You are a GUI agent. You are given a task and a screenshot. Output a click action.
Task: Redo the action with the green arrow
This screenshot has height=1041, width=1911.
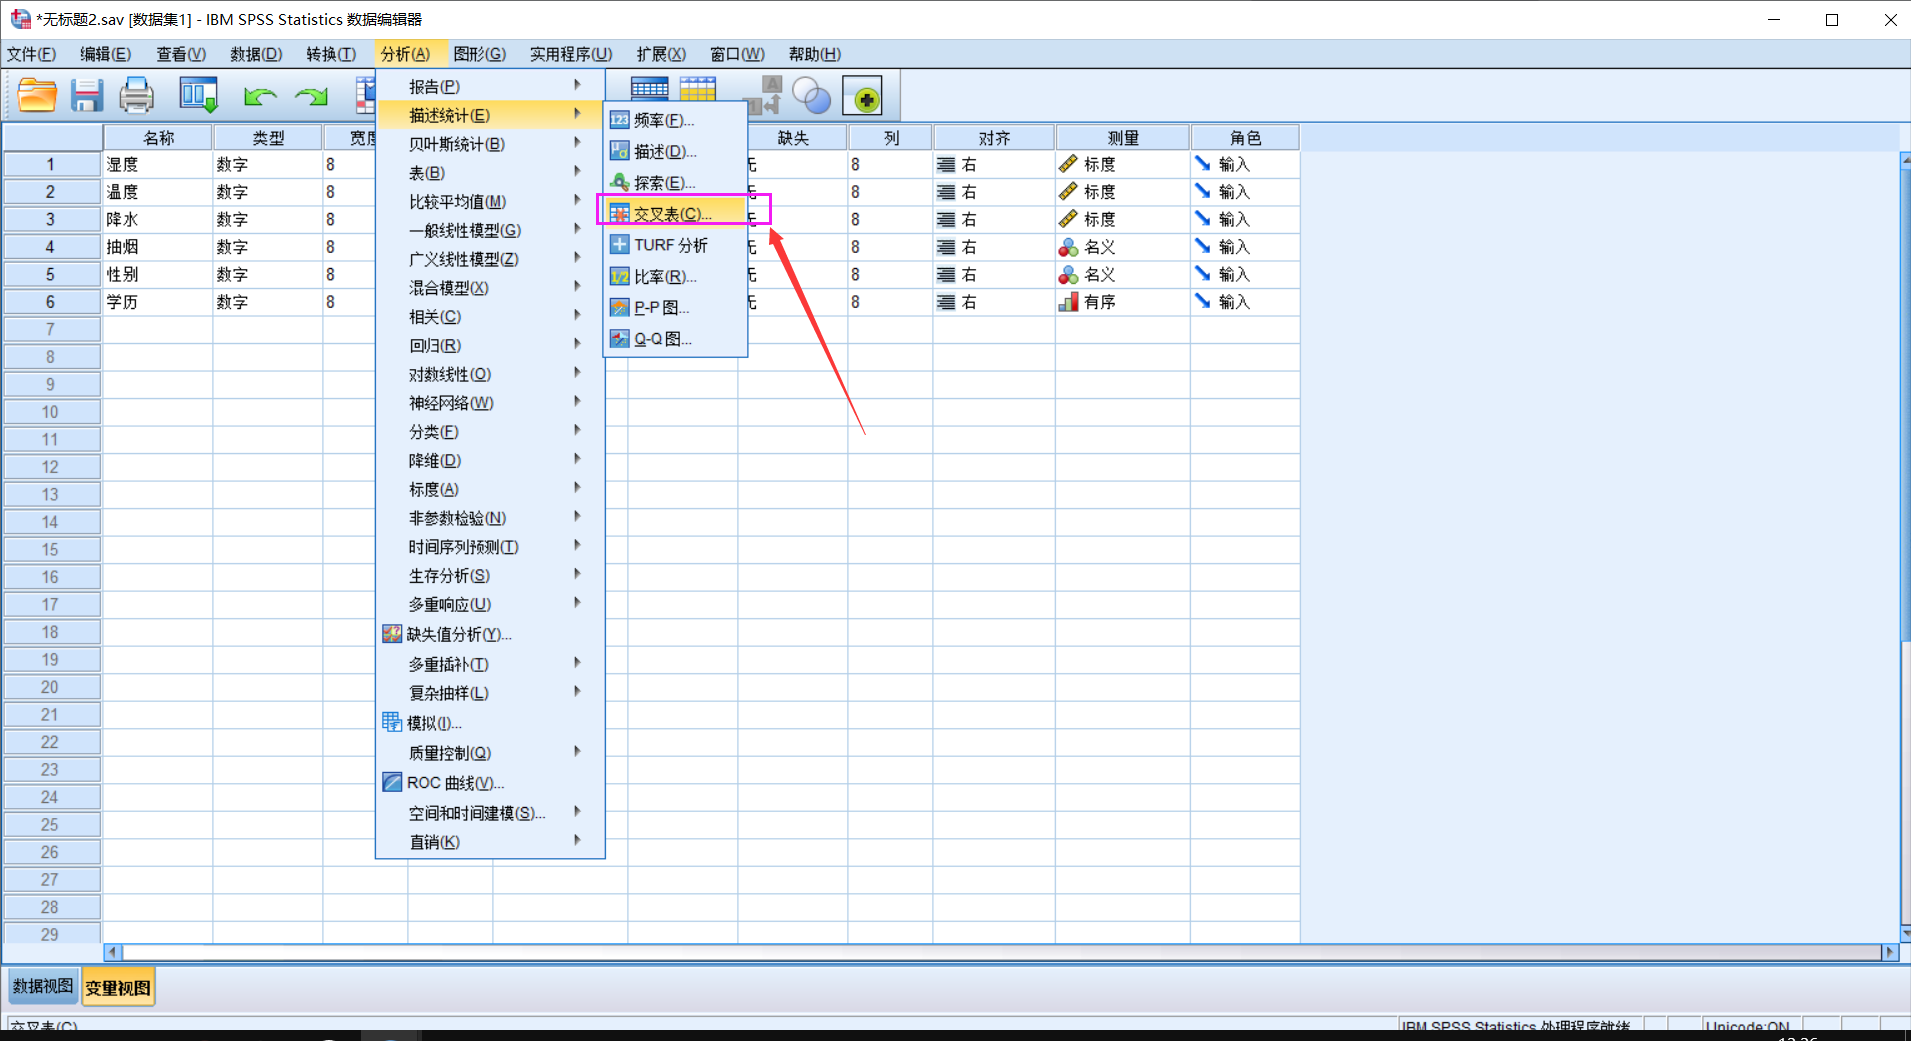[x=311, y=96]
